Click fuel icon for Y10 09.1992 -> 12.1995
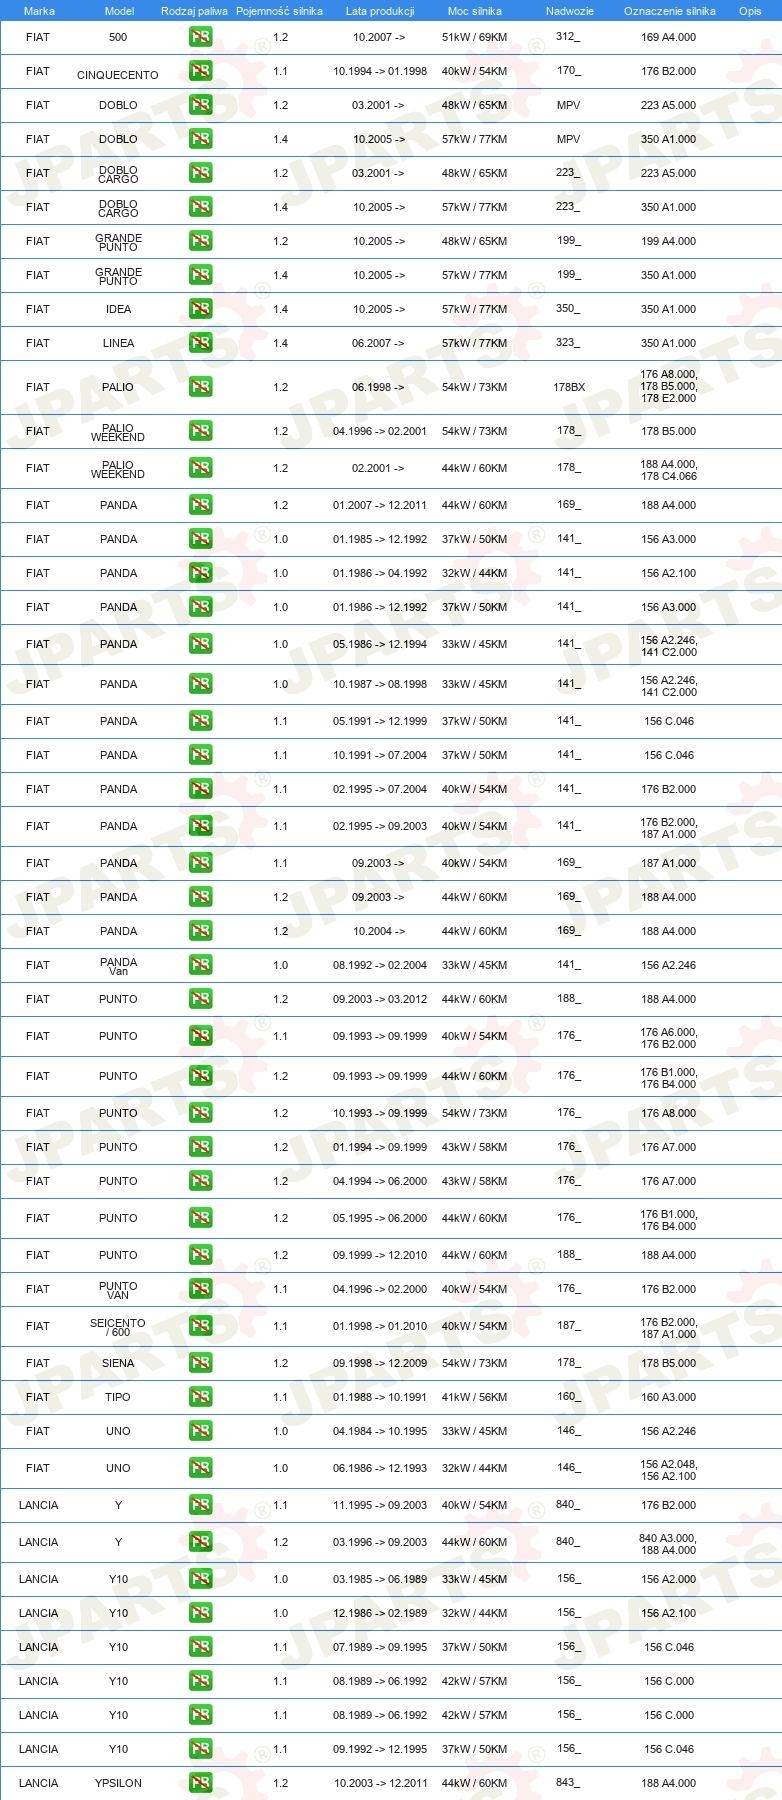Screen dimensions: 782x1800 201,1749
